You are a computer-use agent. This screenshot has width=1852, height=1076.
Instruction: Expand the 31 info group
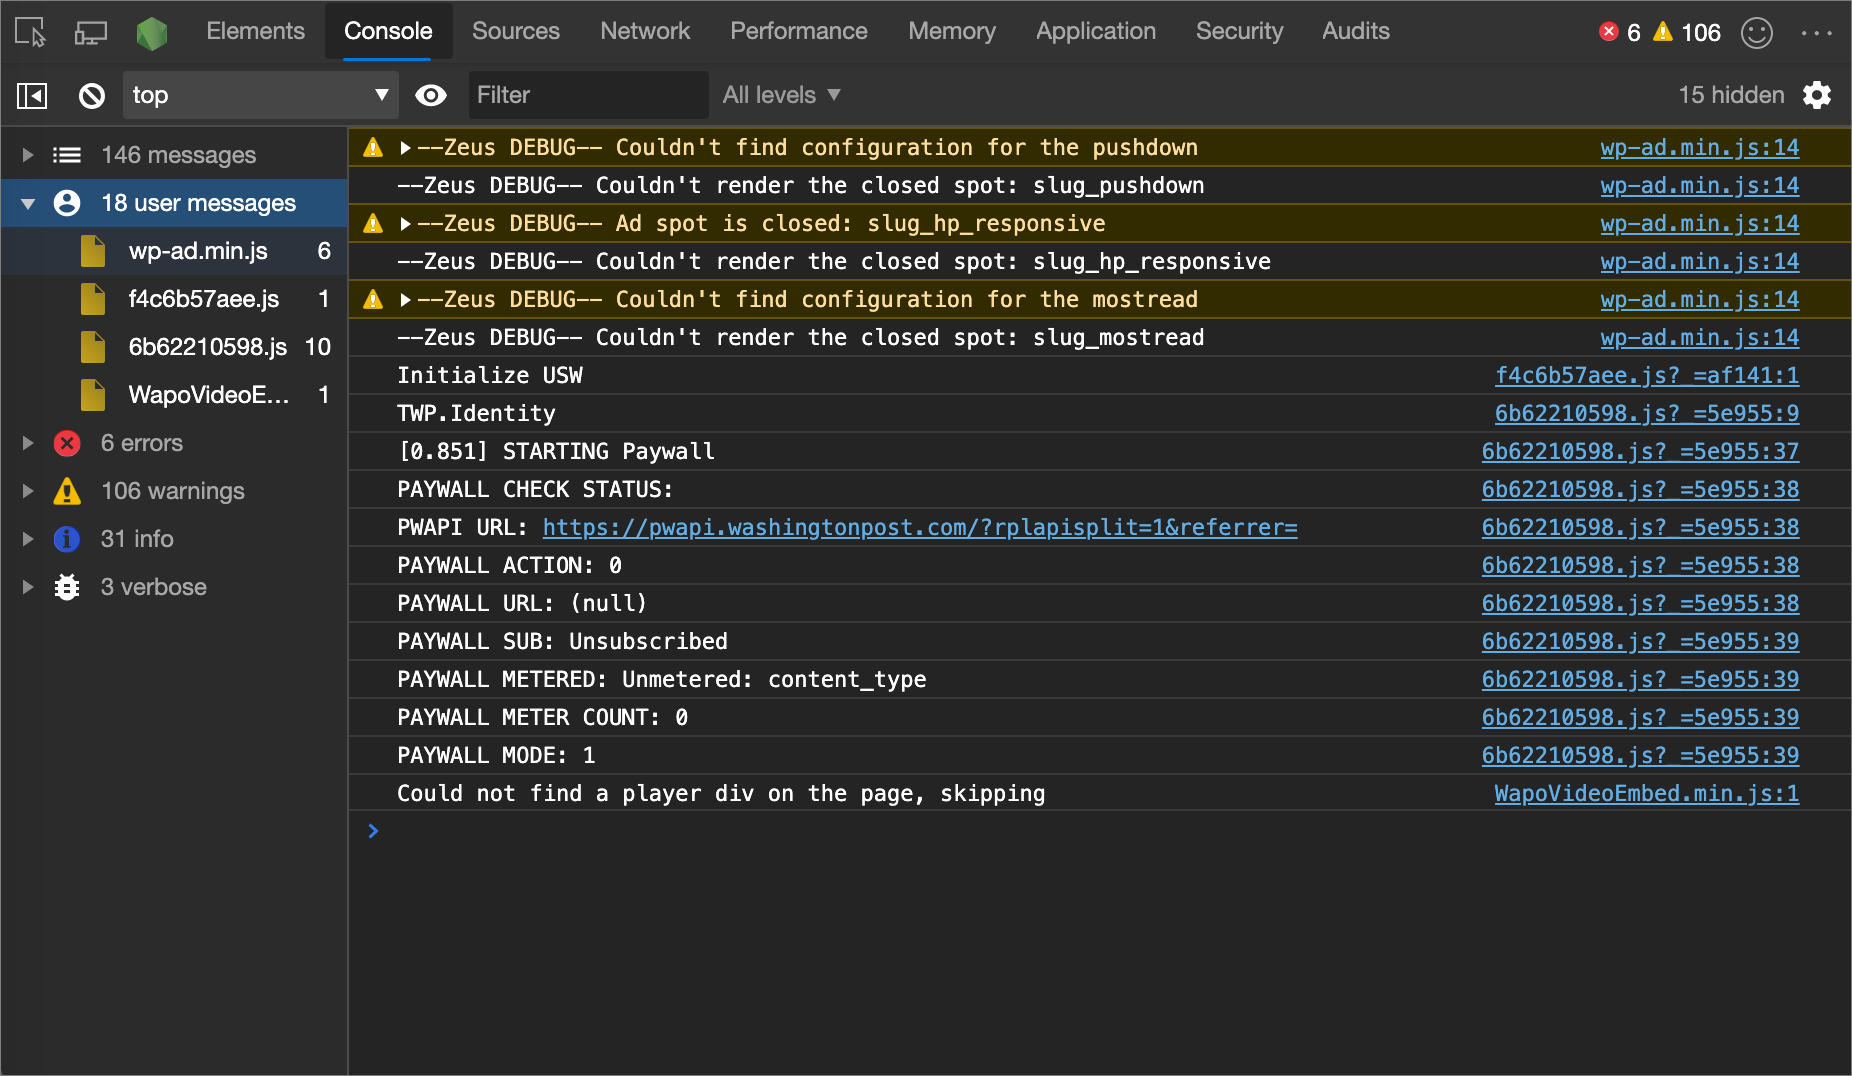pyautogui.click(x=28, y=539)
